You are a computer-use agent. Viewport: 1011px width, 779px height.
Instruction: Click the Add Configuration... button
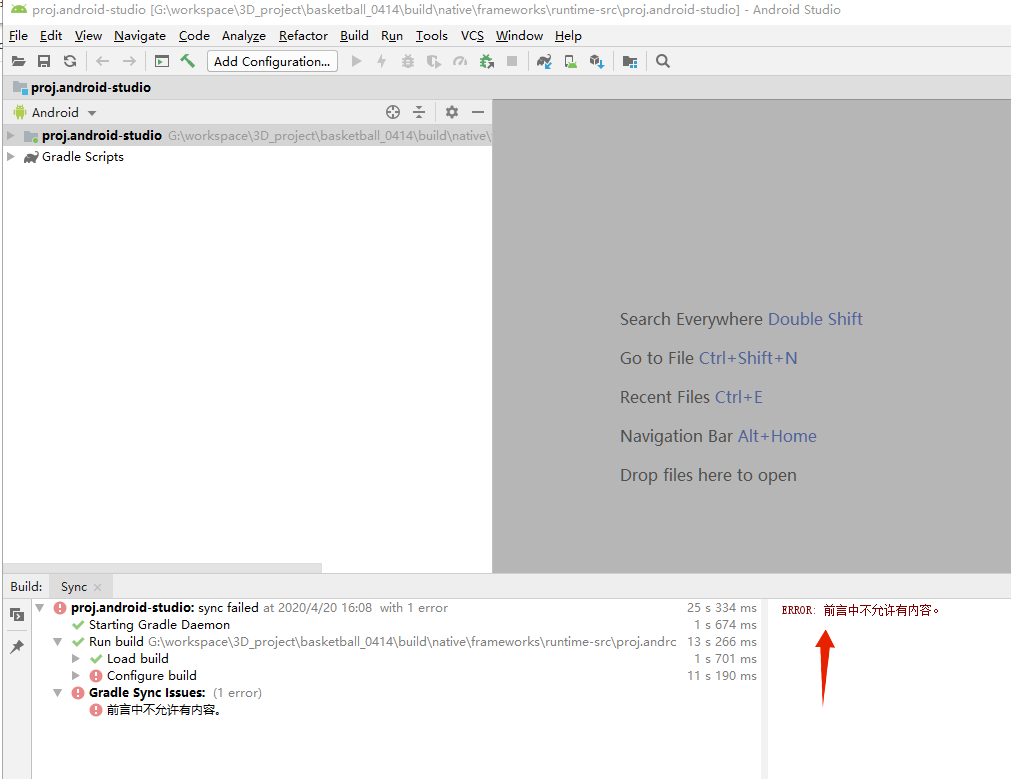coord(272,61)
